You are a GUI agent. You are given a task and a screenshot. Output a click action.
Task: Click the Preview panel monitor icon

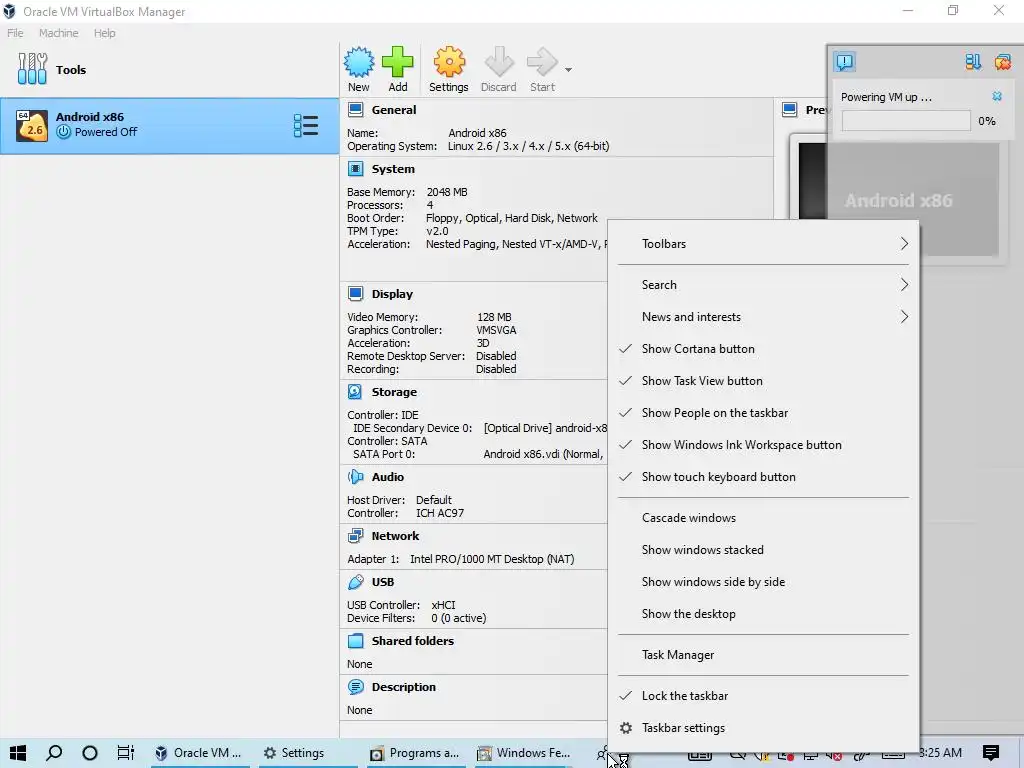click(x=790, y=110)
